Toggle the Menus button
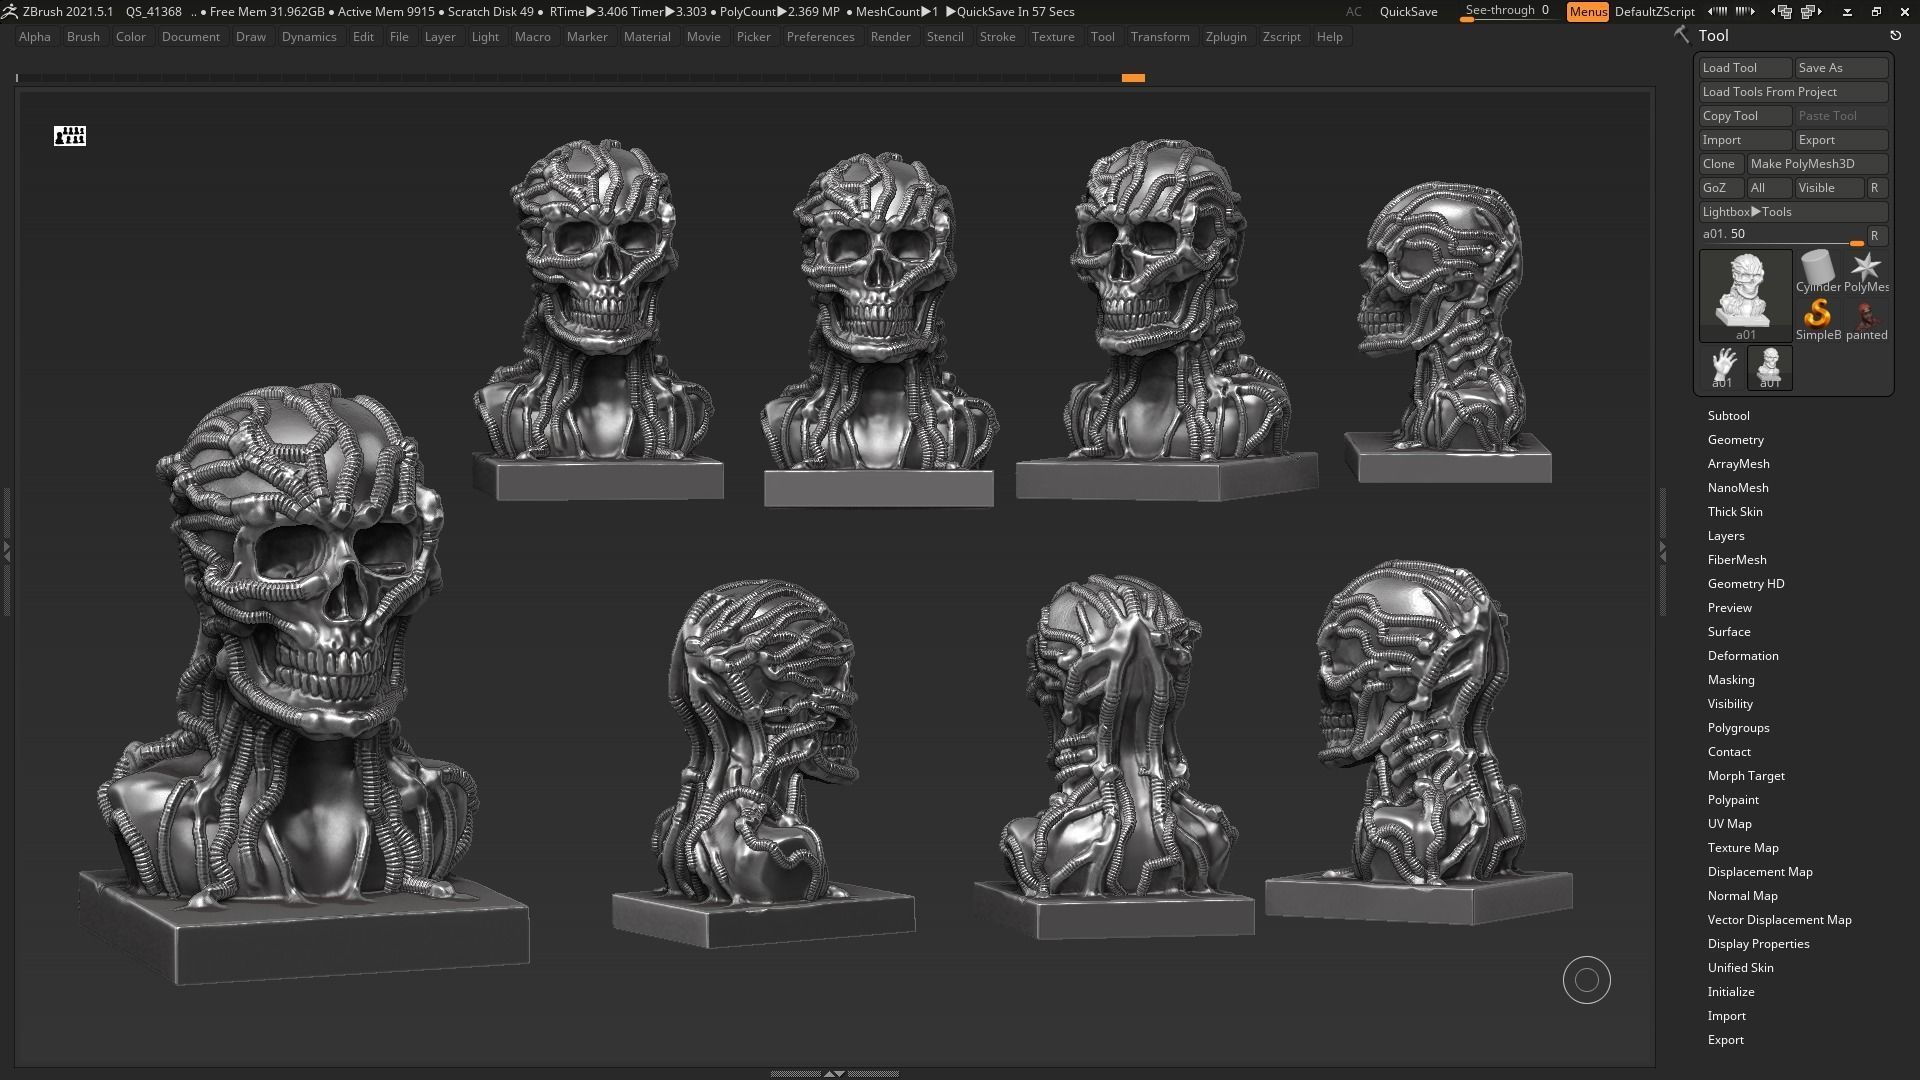 [1588, 12]
